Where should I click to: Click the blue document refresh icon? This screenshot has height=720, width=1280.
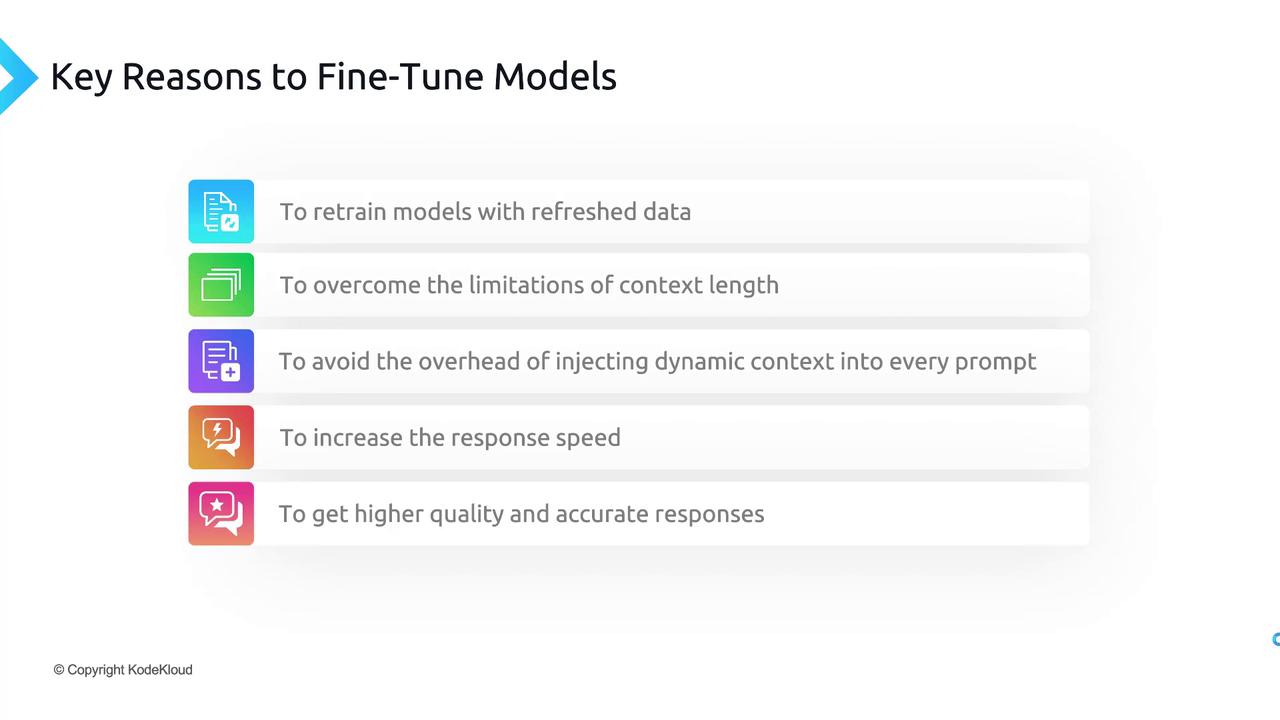pos(221,212)
